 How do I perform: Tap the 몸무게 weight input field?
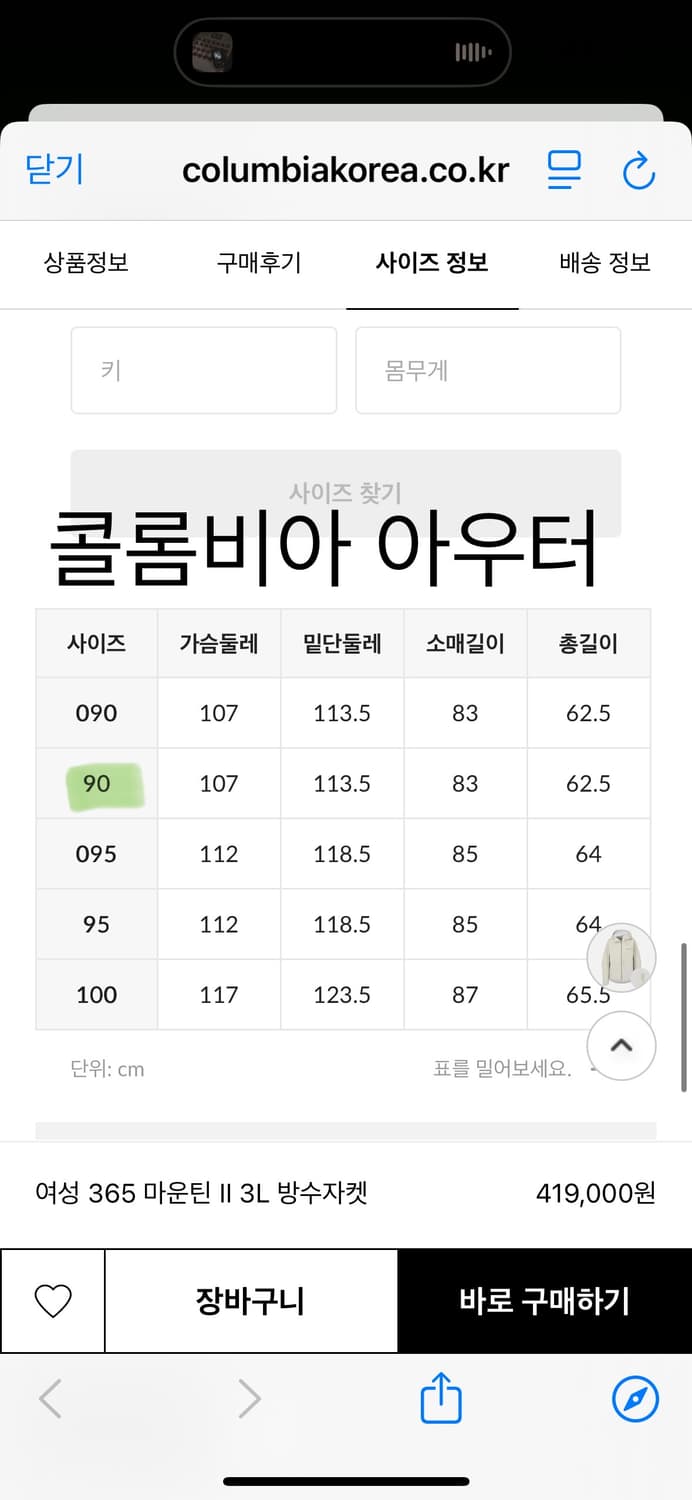488,370
